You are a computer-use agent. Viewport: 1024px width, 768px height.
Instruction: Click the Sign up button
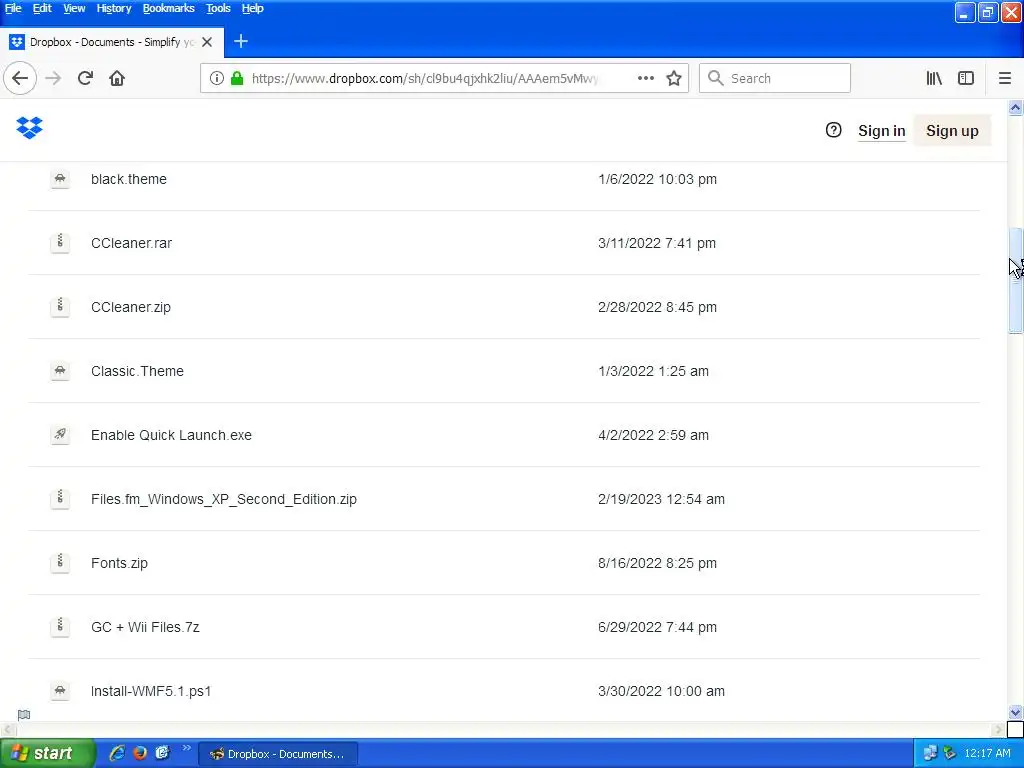[x=952, y=131]
